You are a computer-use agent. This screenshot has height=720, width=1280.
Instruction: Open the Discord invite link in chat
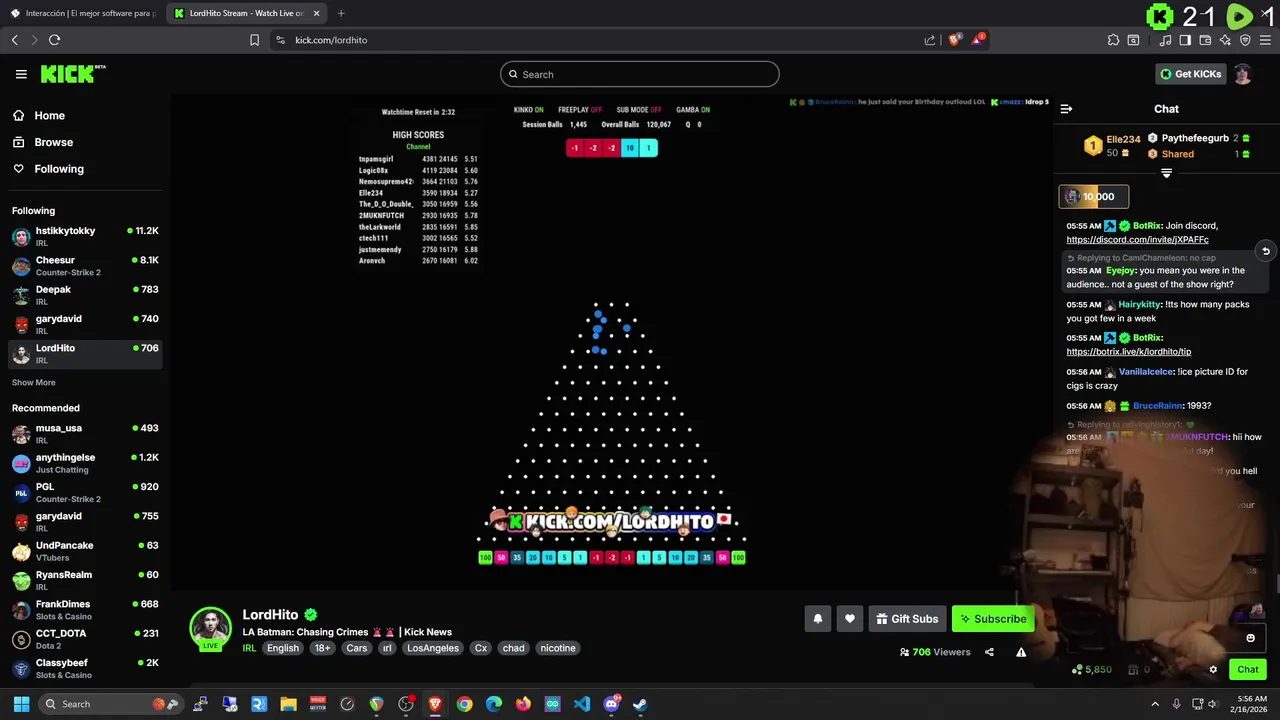pos(1137,240)
